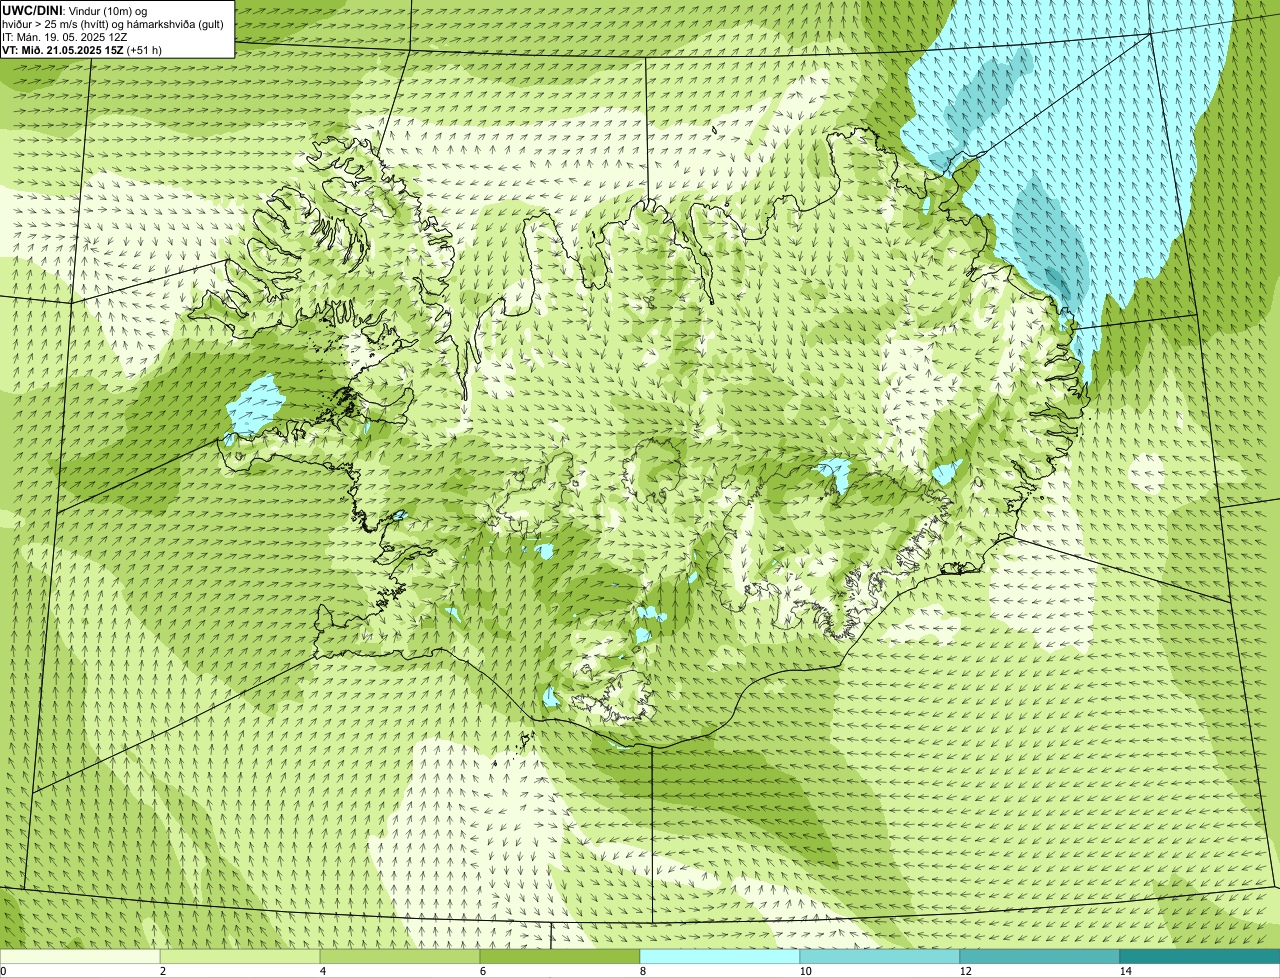Click the legend label "10"

click(x=805, y=971)
